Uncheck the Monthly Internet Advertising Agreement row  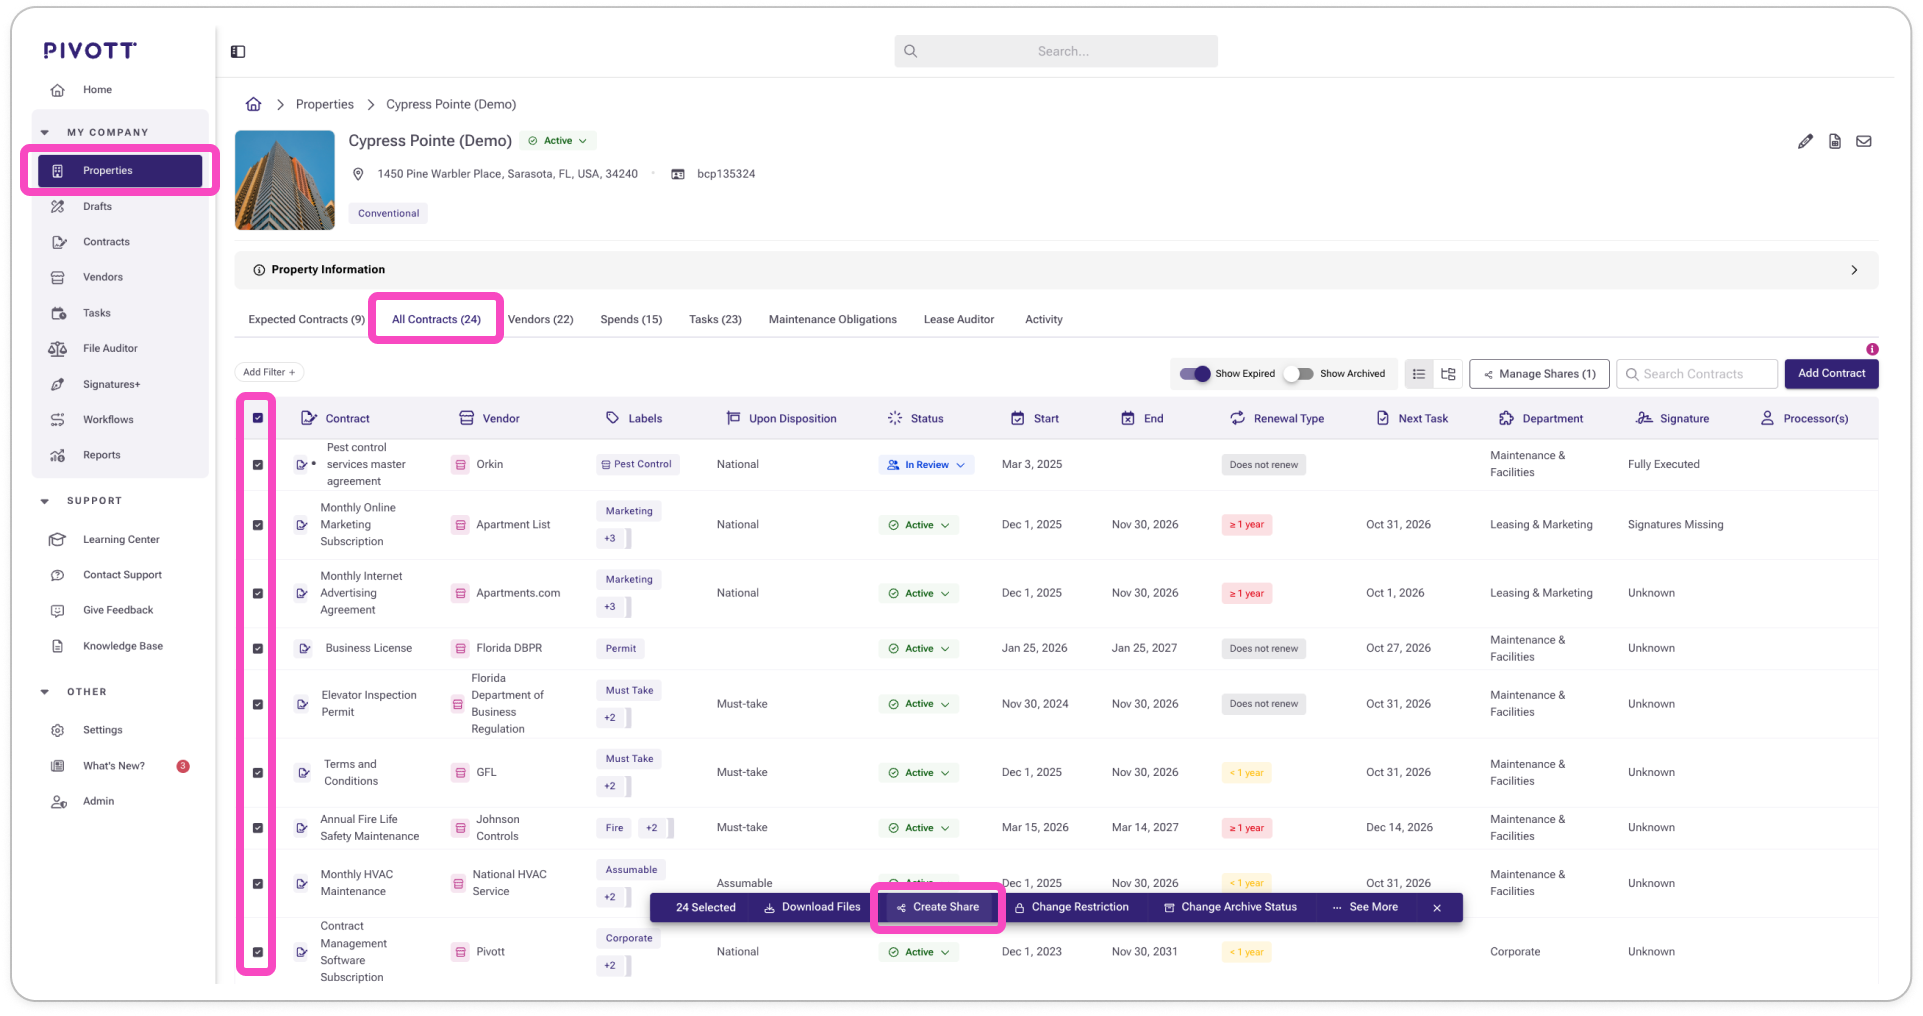click(258, 594)
